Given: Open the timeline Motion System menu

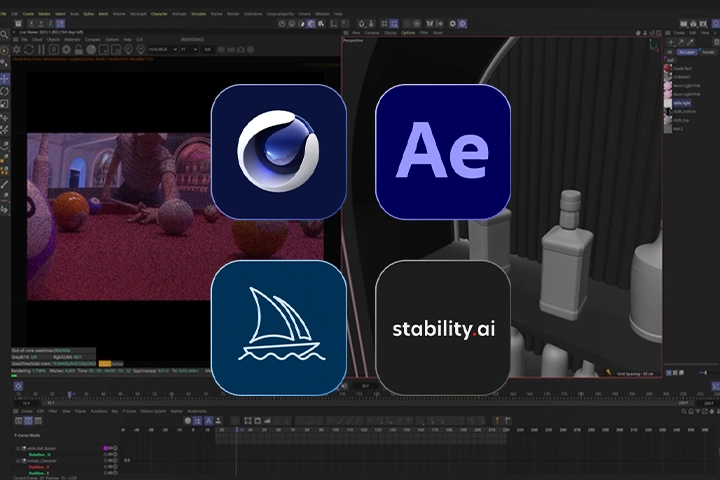Looking at the screenshot, I should (153, 411).
